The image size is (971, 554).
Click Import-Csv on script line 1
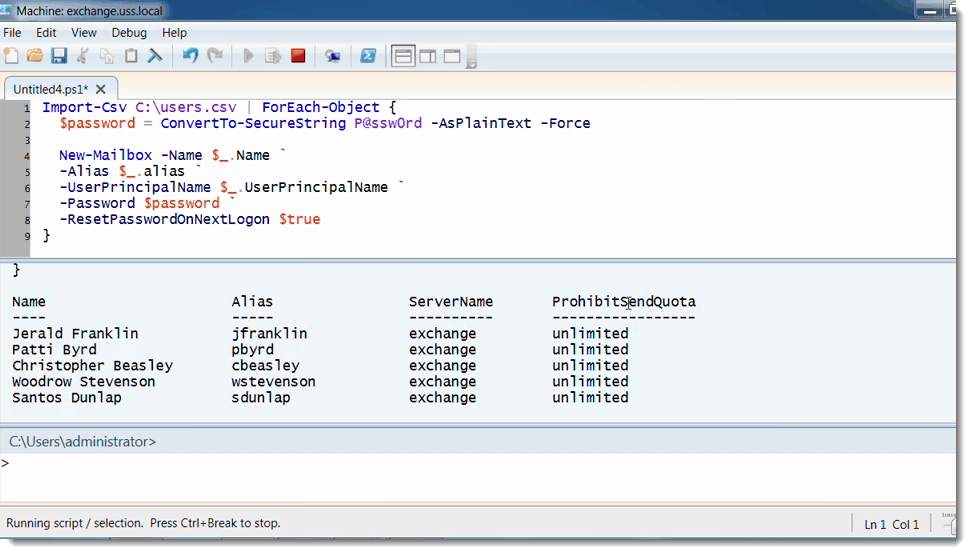click(84, 107)
